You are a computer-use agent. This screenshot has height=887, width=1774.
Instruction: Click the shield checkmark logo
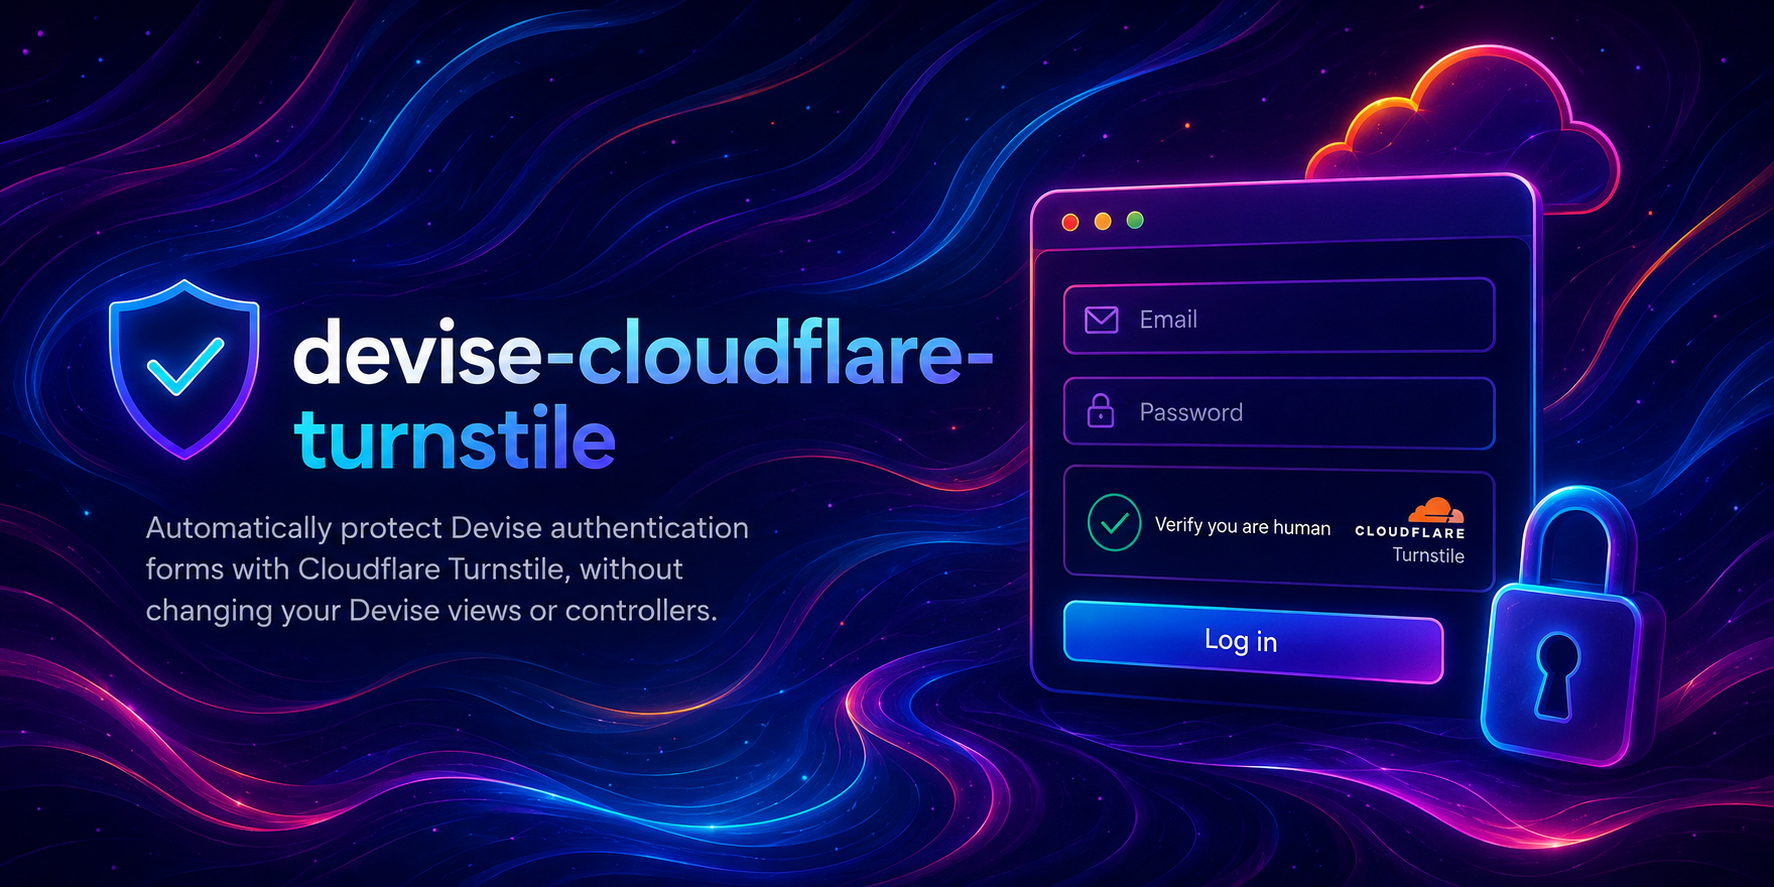pyautogui.click(x=185, y=369)
